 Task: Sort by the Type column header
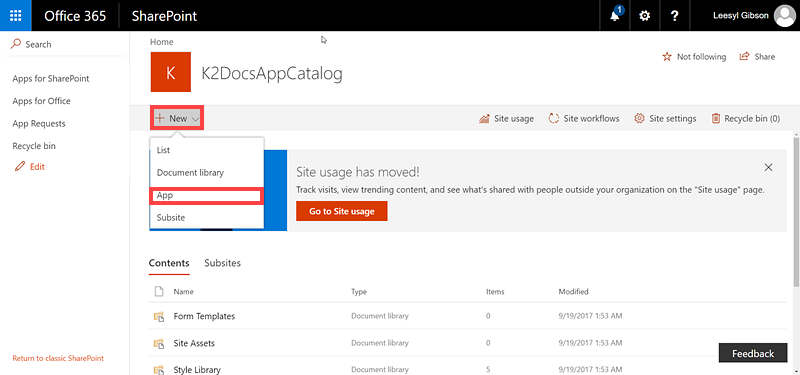tap(359, 292)
